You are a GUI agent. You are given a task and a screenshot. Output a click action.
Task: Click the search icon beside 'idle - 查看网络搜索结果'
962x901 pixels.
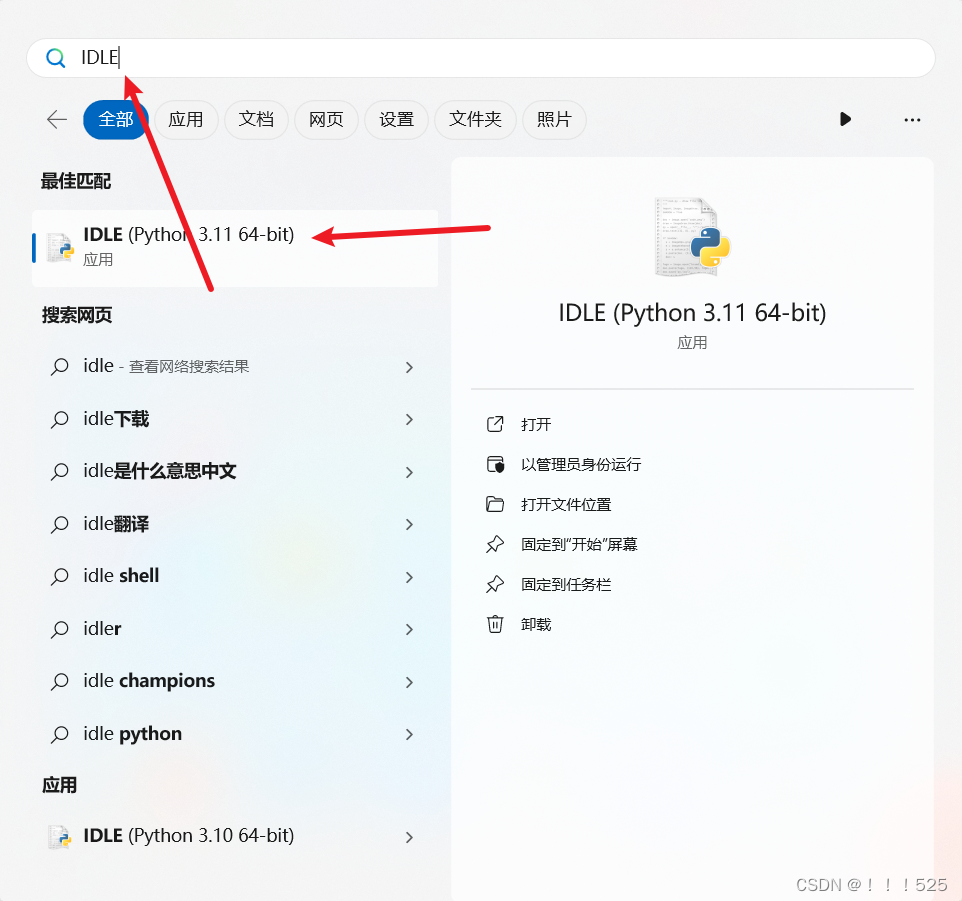point(60,367)
